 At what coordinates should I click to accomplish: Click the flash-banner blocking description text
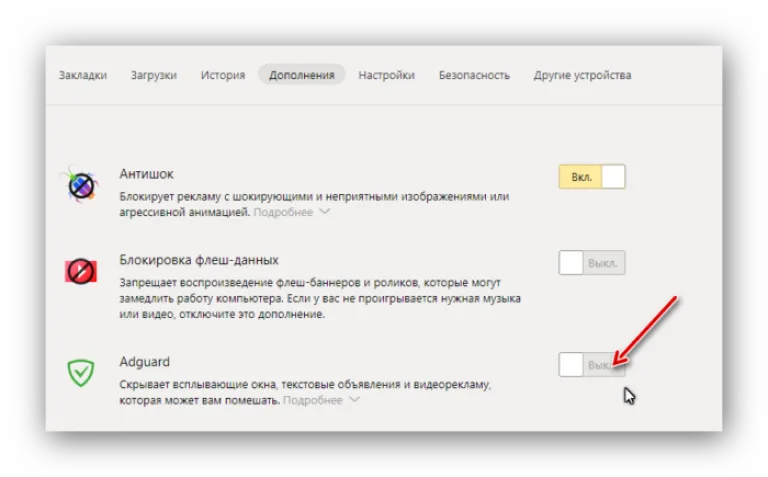pos(320,298)
